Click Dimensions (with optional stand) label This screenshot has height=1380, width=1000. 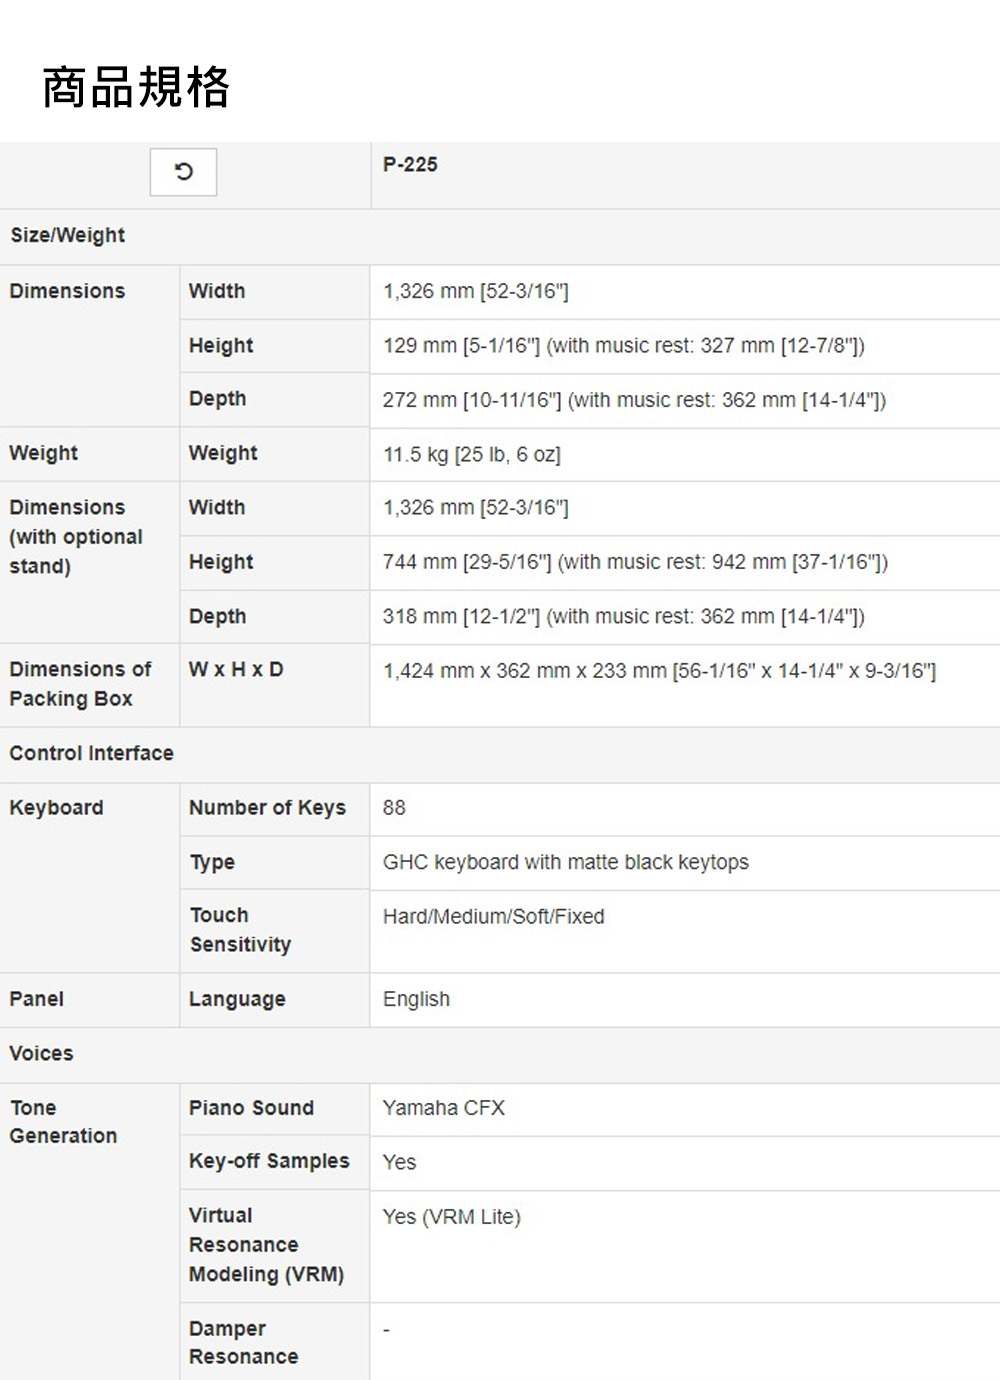click(76, 537)
